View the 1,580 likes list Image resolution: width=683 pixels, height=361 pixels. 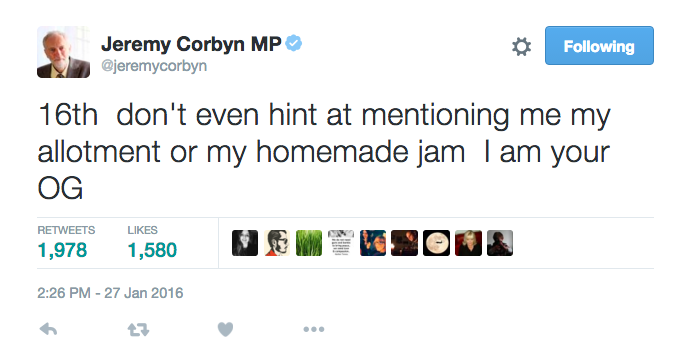click(x=152, y=243)
